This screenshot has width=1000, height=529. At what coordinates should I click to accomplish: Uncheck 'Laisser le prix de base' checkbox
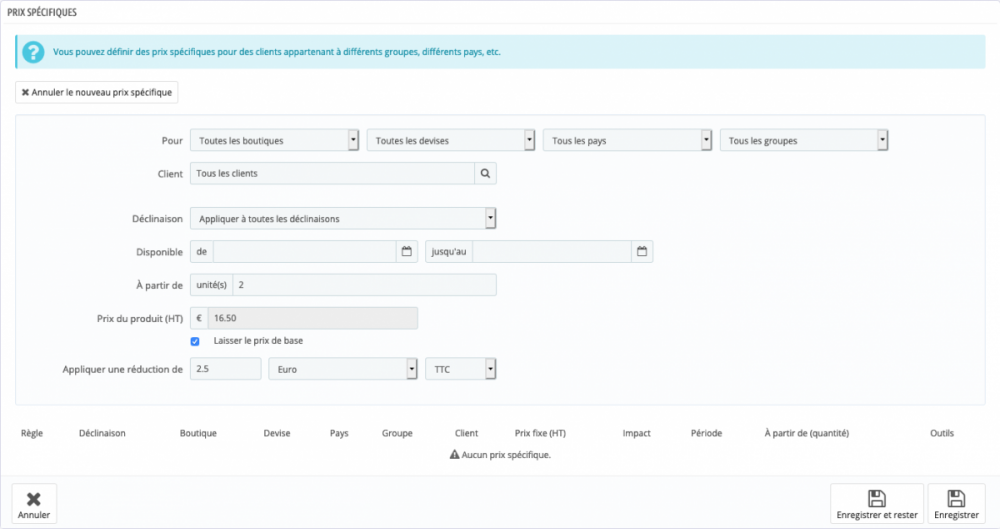(x=195, y=341)
